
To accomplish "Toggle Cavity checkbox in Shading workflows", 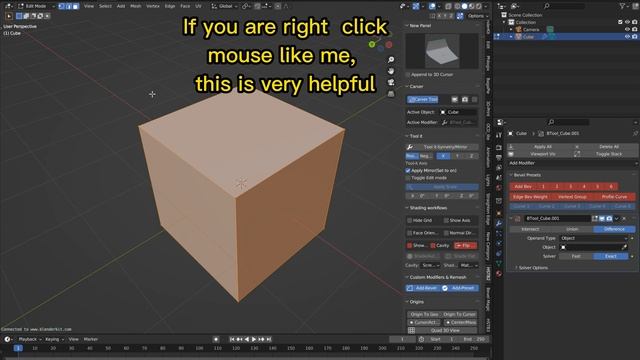I will coord(433,245).
